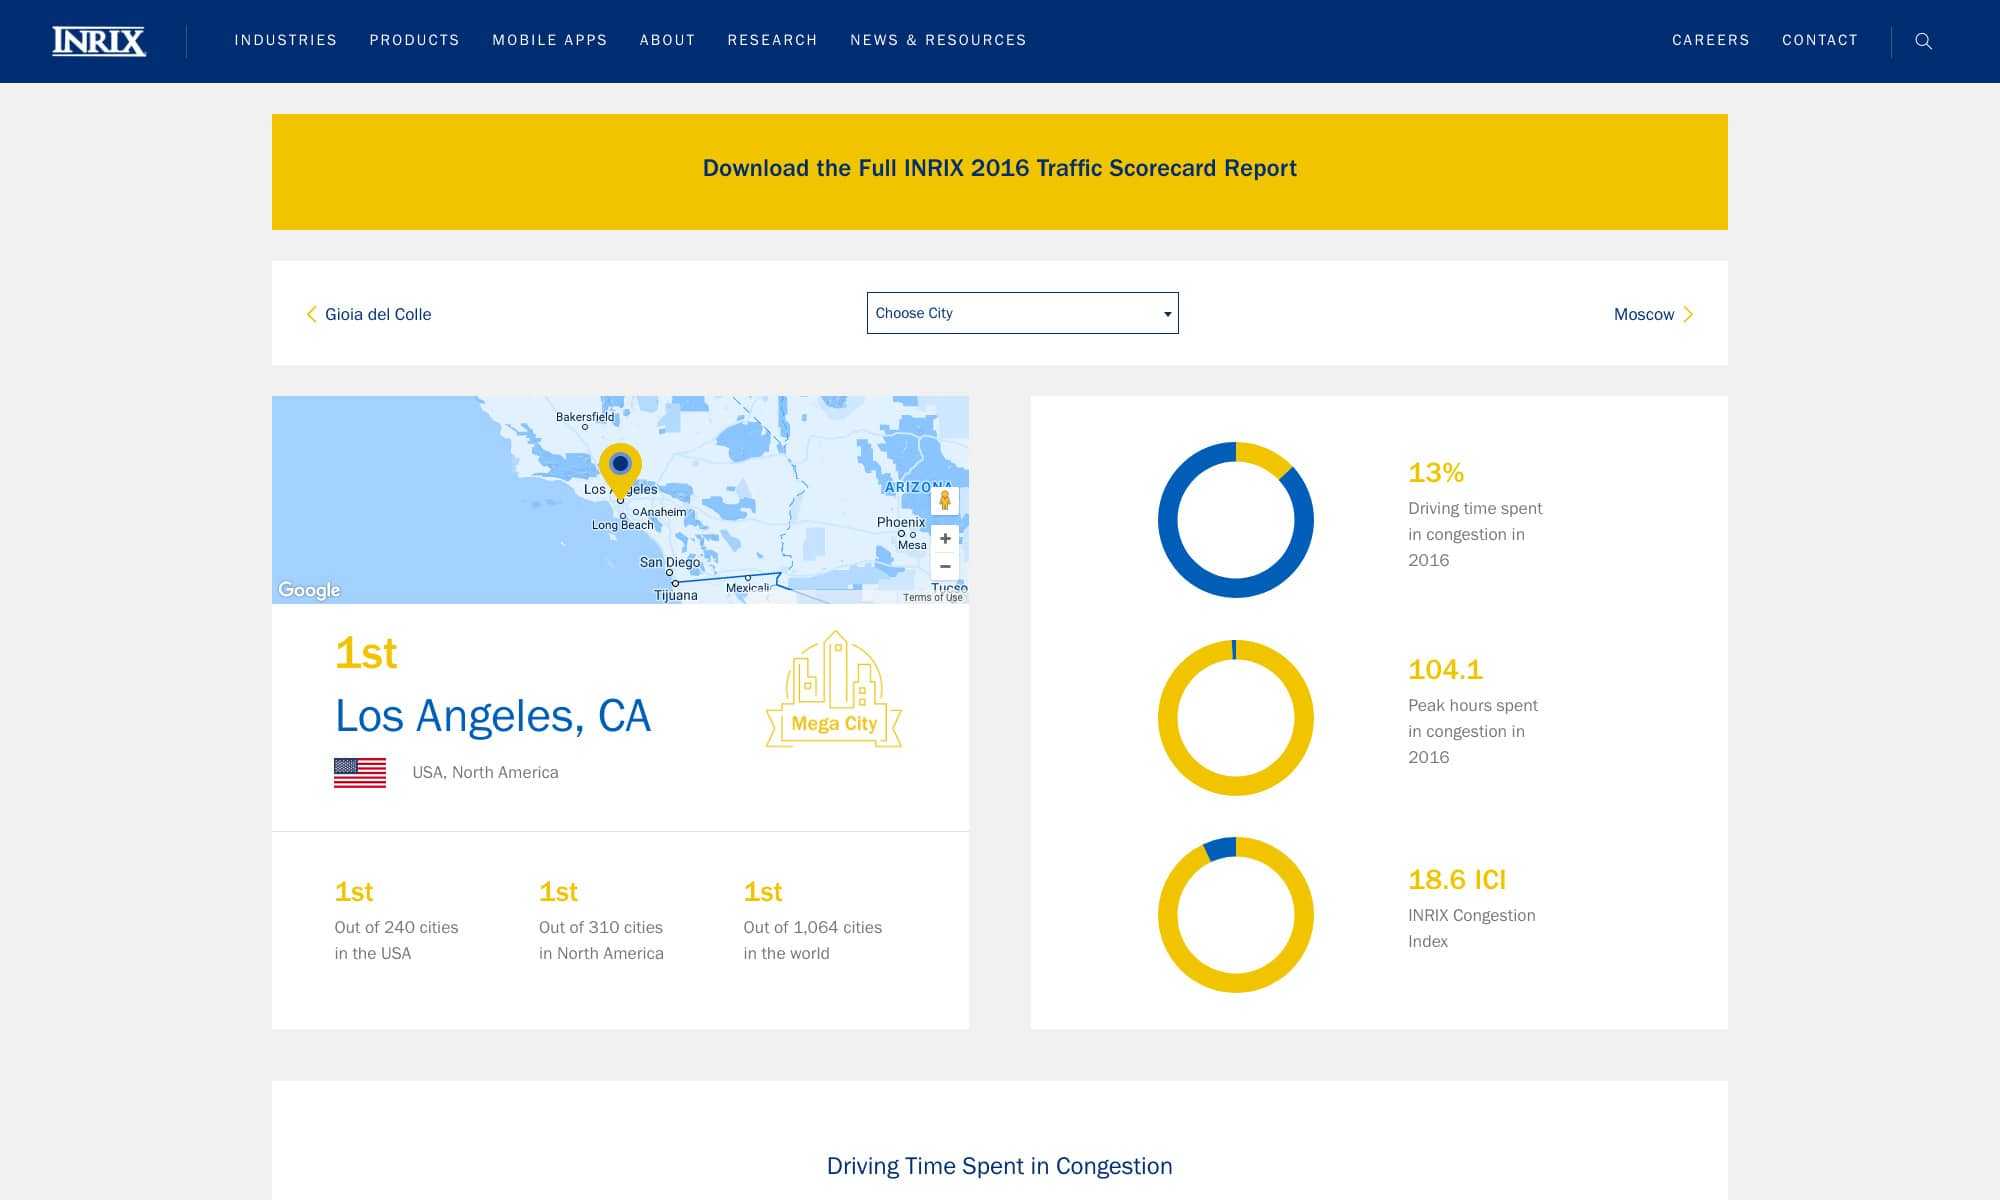Click the Bakersfield label on map
Screen dimensions: 2000x1200
pos(585,417)
